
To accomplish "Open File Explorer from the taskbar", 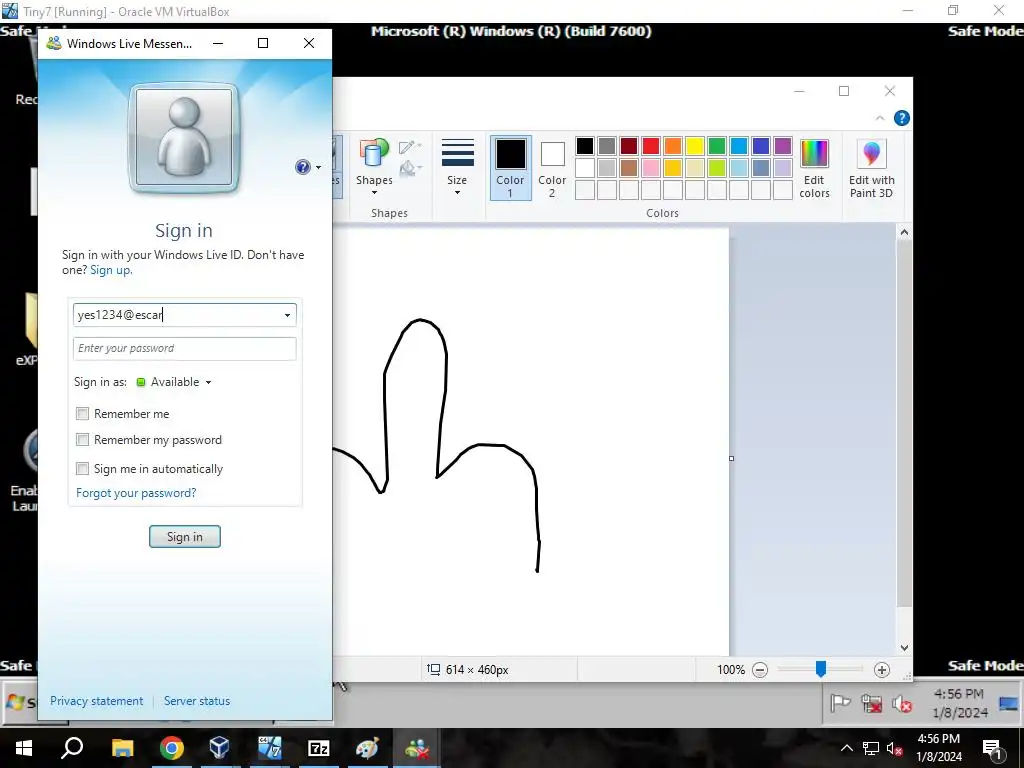I will coord(122,748).
